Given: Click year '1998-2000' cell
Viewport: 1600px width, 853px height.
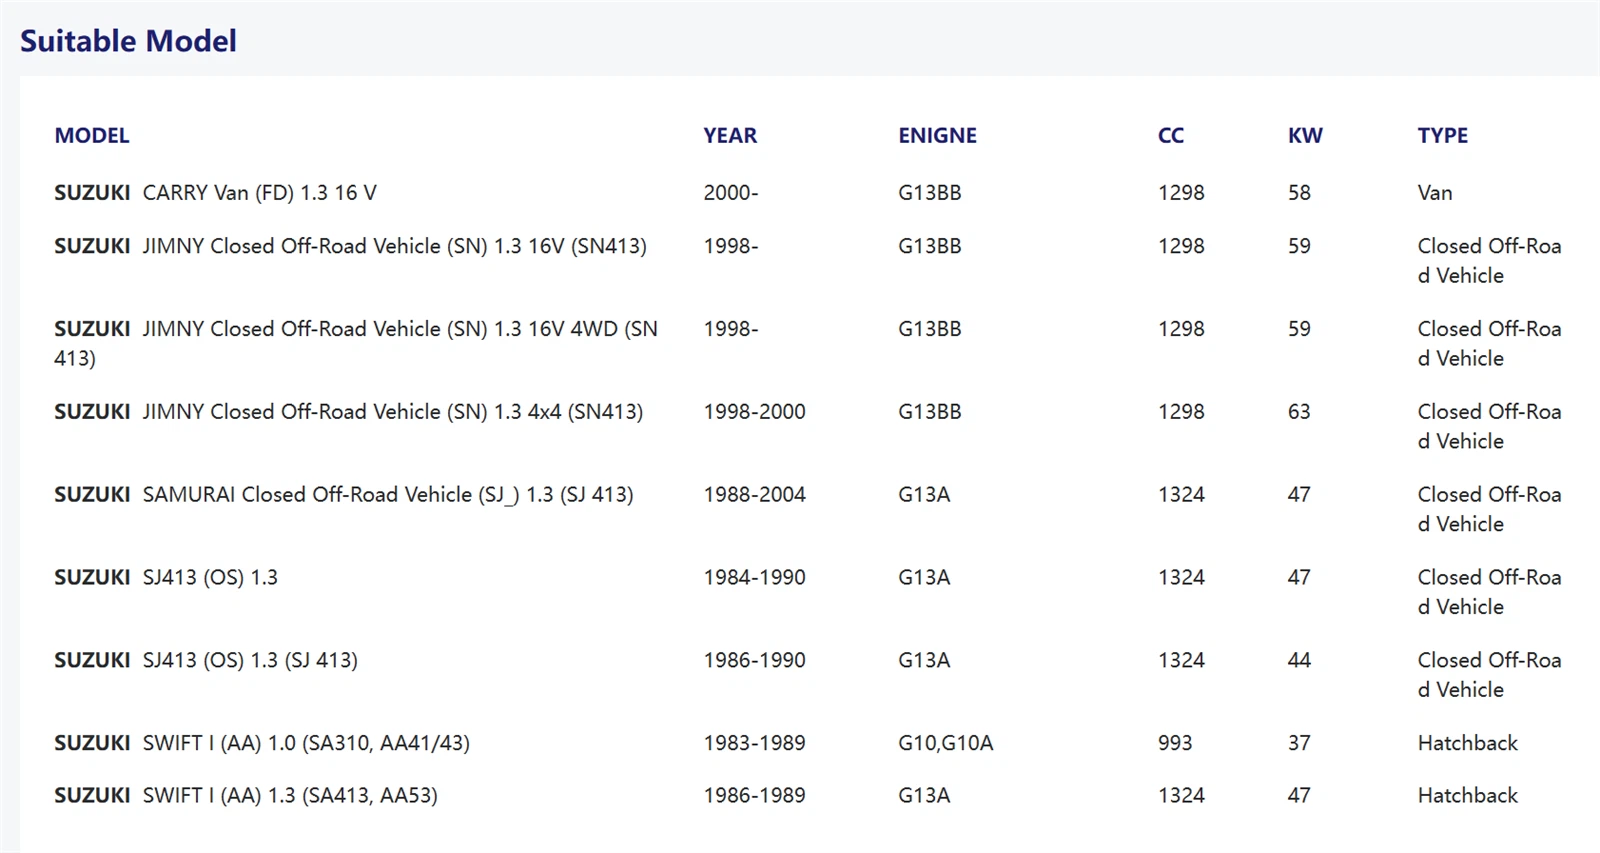Looking at the screenshot, I should click(x=754, y=412).
